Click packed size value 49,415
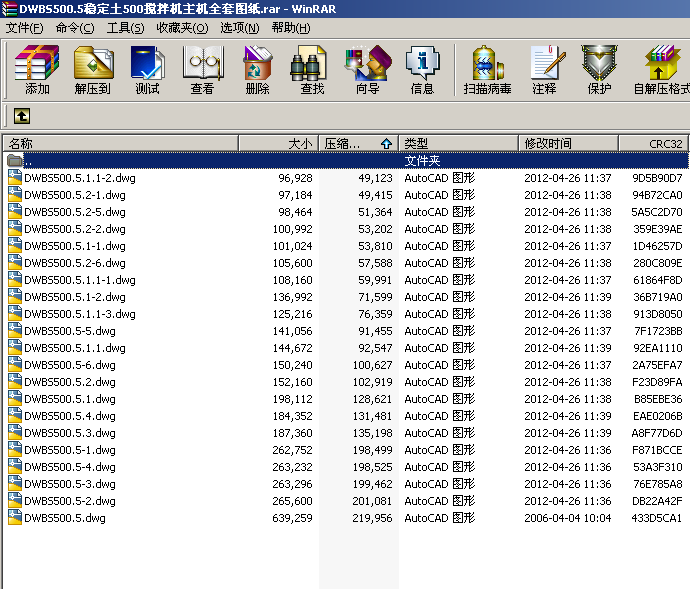The height and width of the screenshot is (589, 690). (x=375, y=195)
